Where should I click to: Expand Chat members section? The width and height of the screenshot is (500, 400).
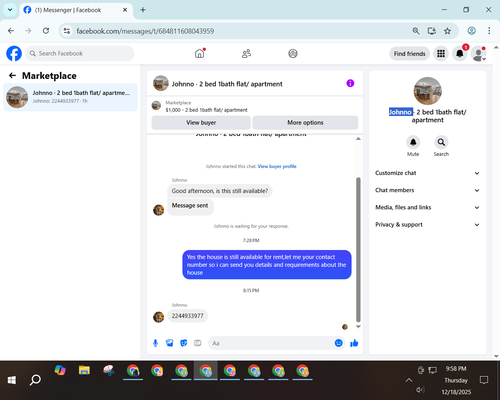[x=427, y=190]
